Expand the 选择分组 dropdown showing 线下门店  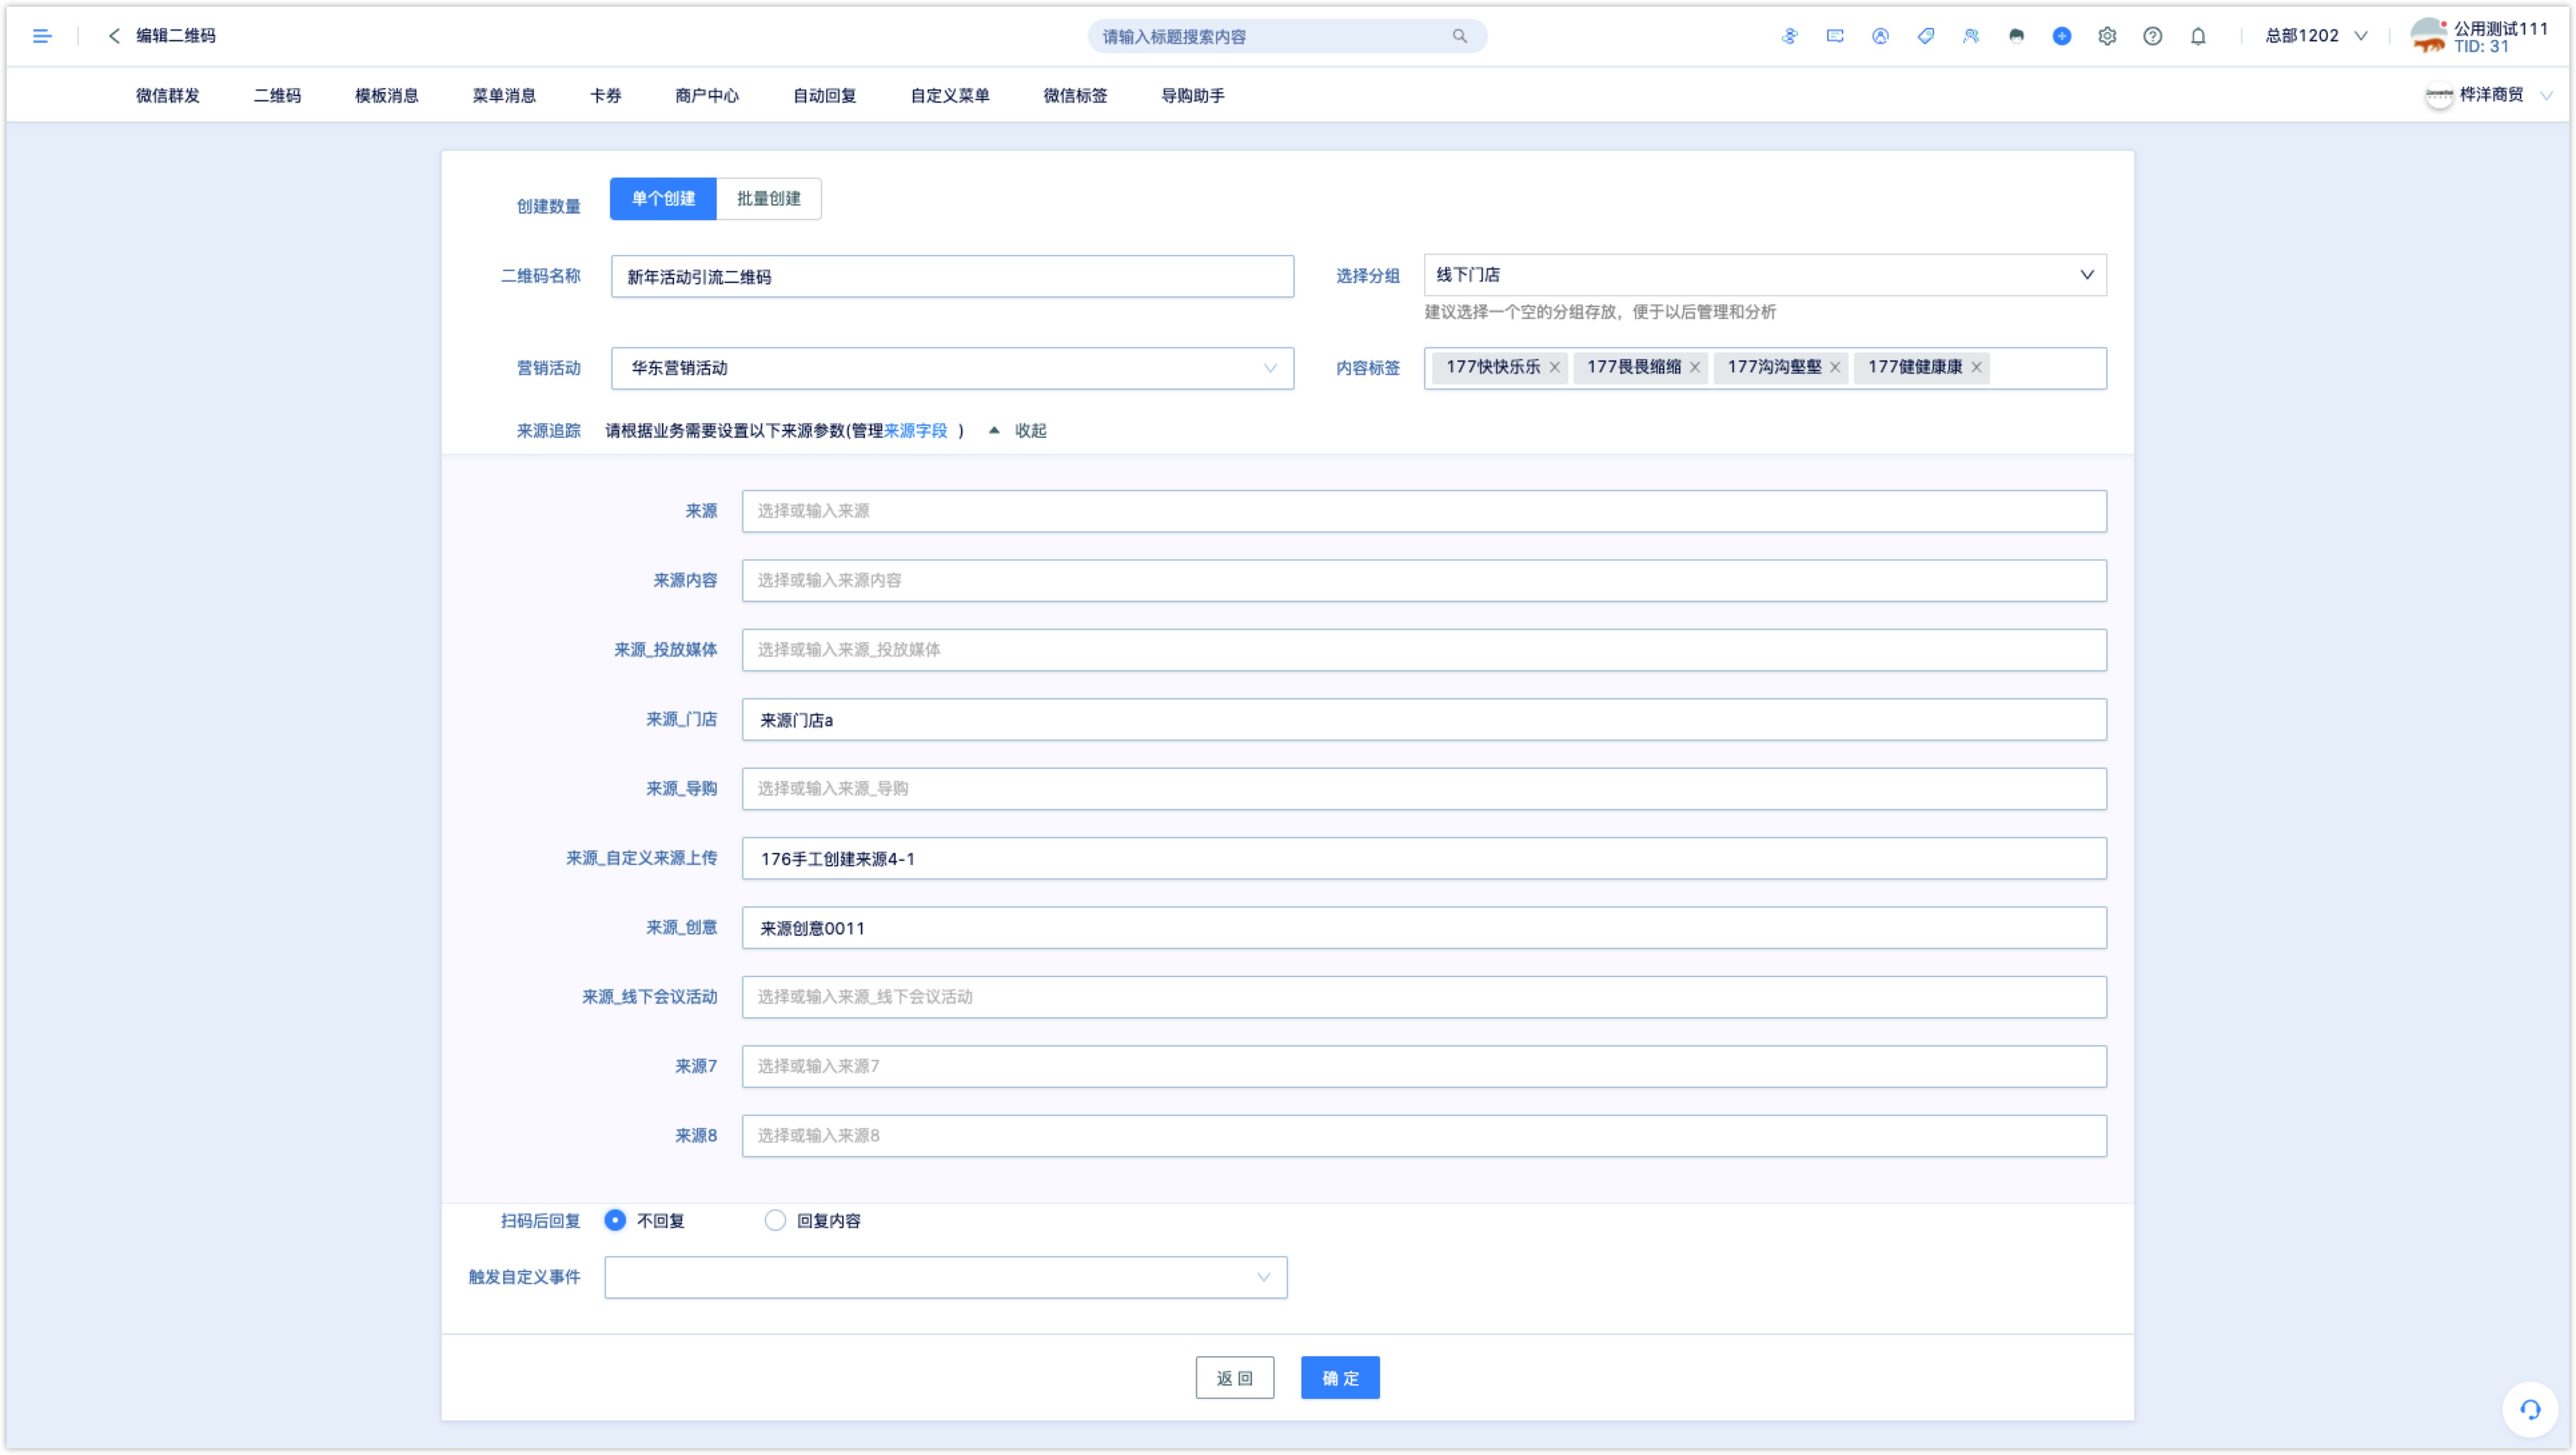point(1764,274)
